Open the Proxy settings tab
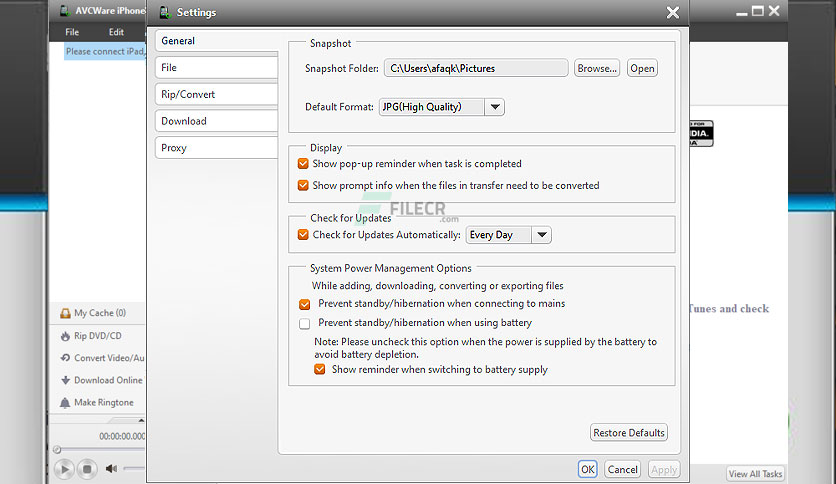This screenshot has height=484, width=836. tap(216, 148)
